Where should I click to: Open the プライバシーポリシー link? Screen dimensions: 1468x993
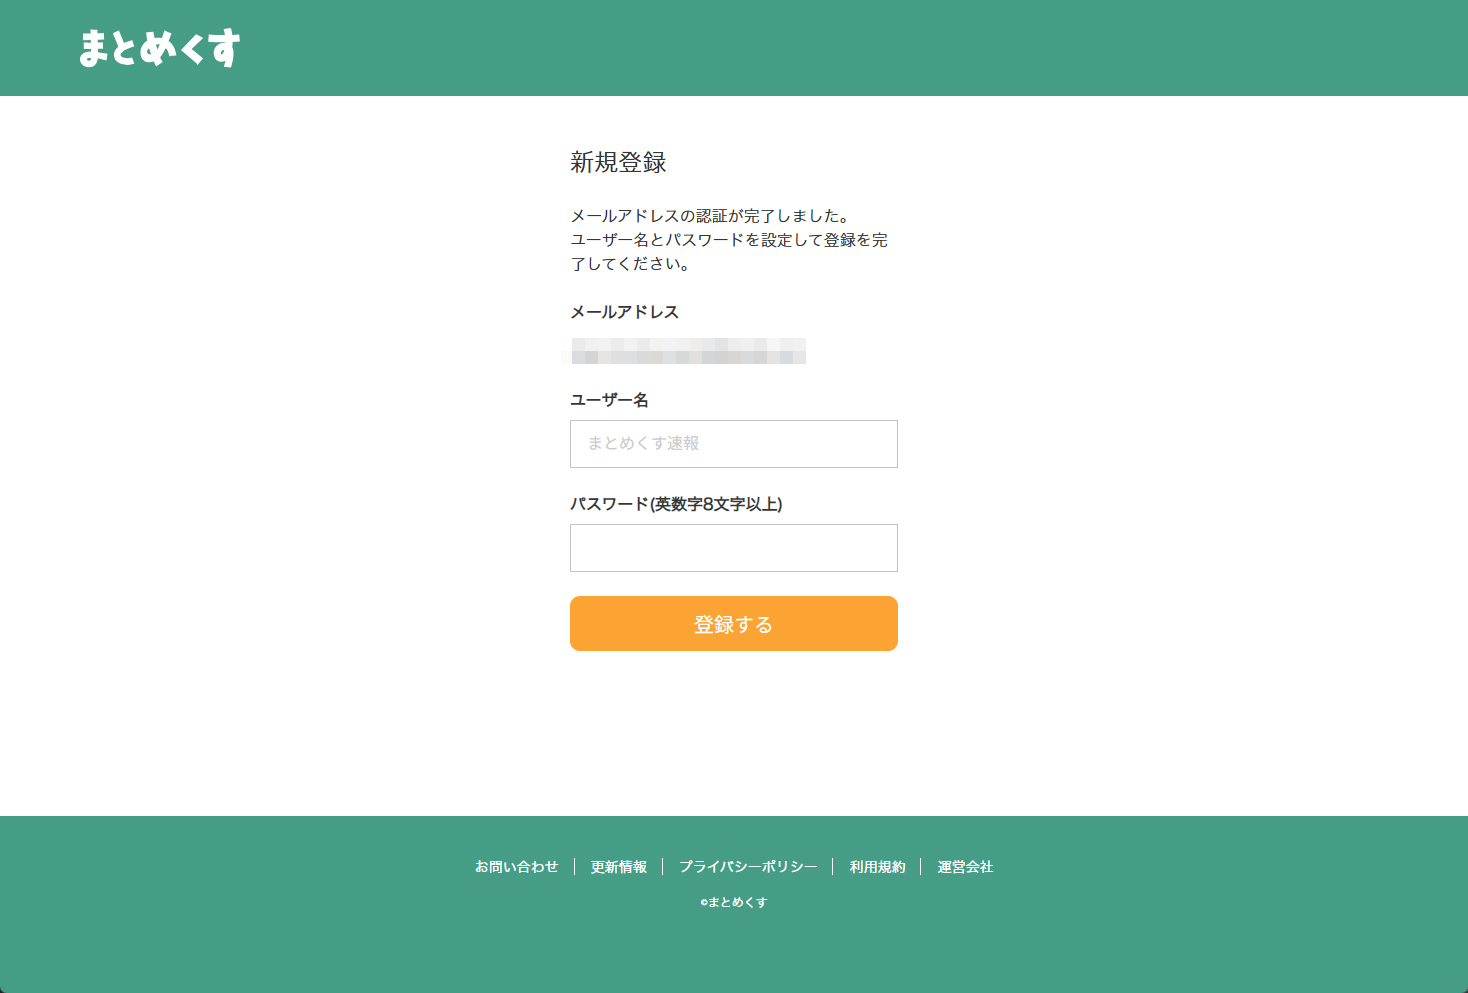pyautogui.click(x=748, y=867)
